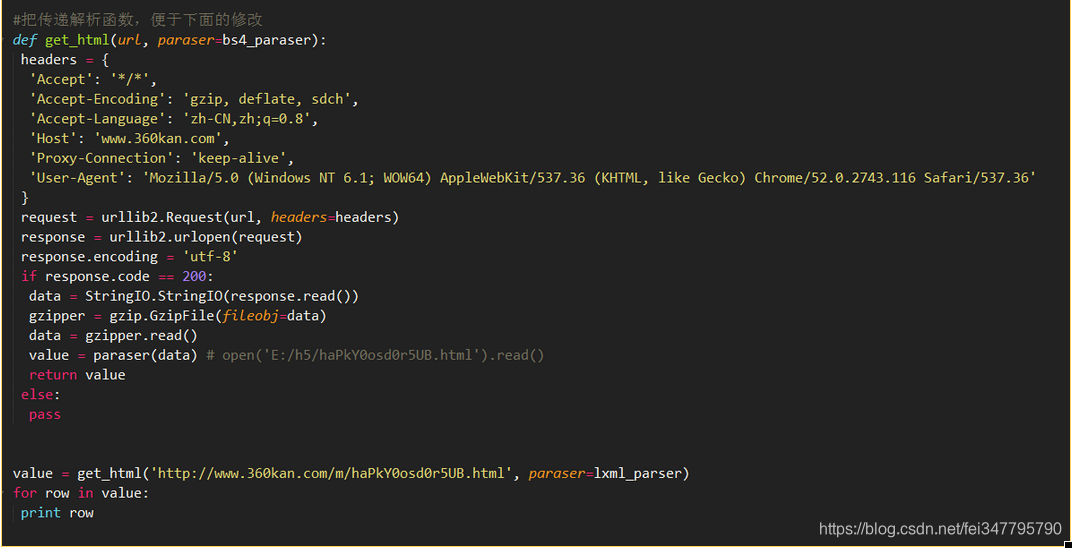Click the 'headers = {' line
Viewport: 1072px width, 548px height.
coord(64,59)
